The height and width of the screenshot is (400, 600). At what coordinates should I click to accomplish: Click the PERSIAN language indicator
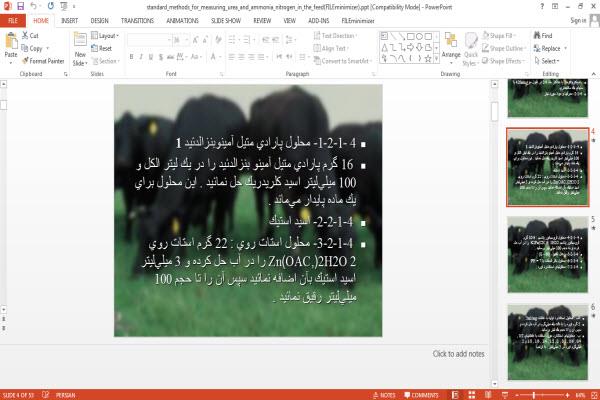(x=65, y=395)
